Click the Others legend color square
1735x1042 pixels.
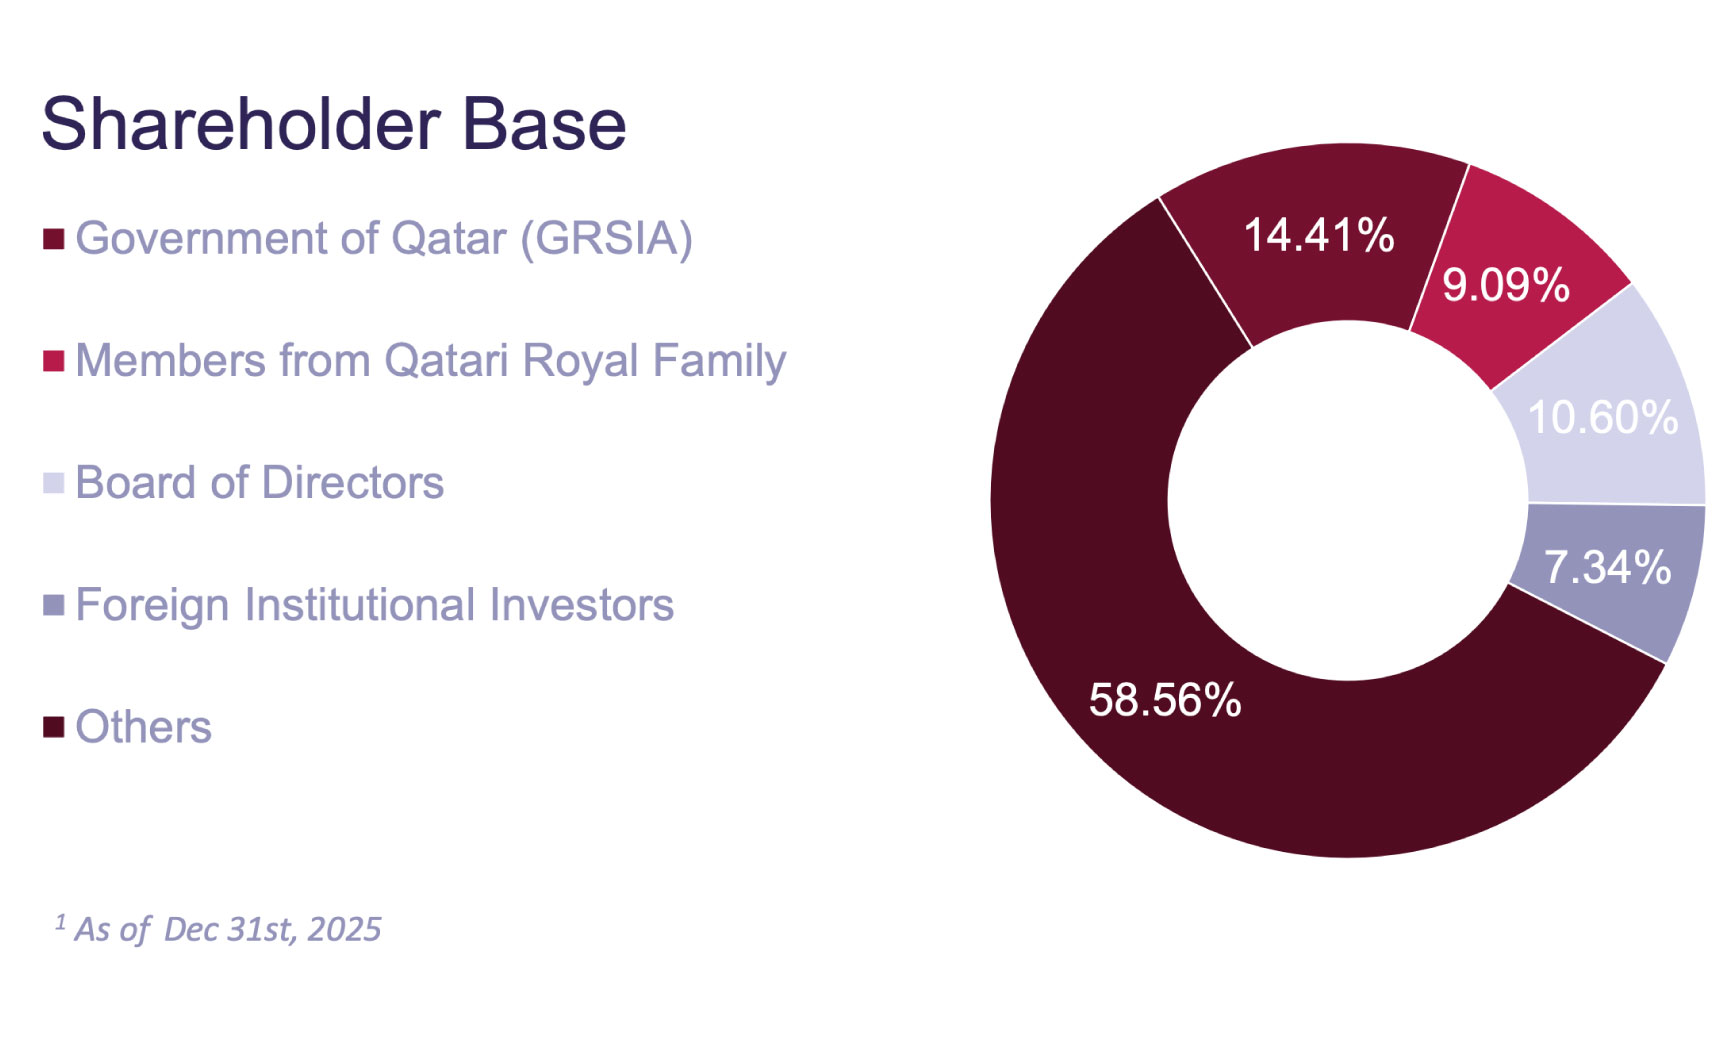pyautogui.click(x=54, y=728)
